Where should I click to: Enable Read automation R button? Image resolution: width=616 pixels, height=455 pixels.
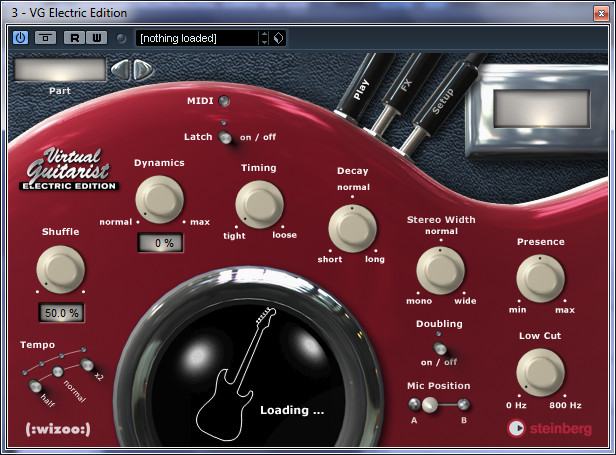[74, 38]
